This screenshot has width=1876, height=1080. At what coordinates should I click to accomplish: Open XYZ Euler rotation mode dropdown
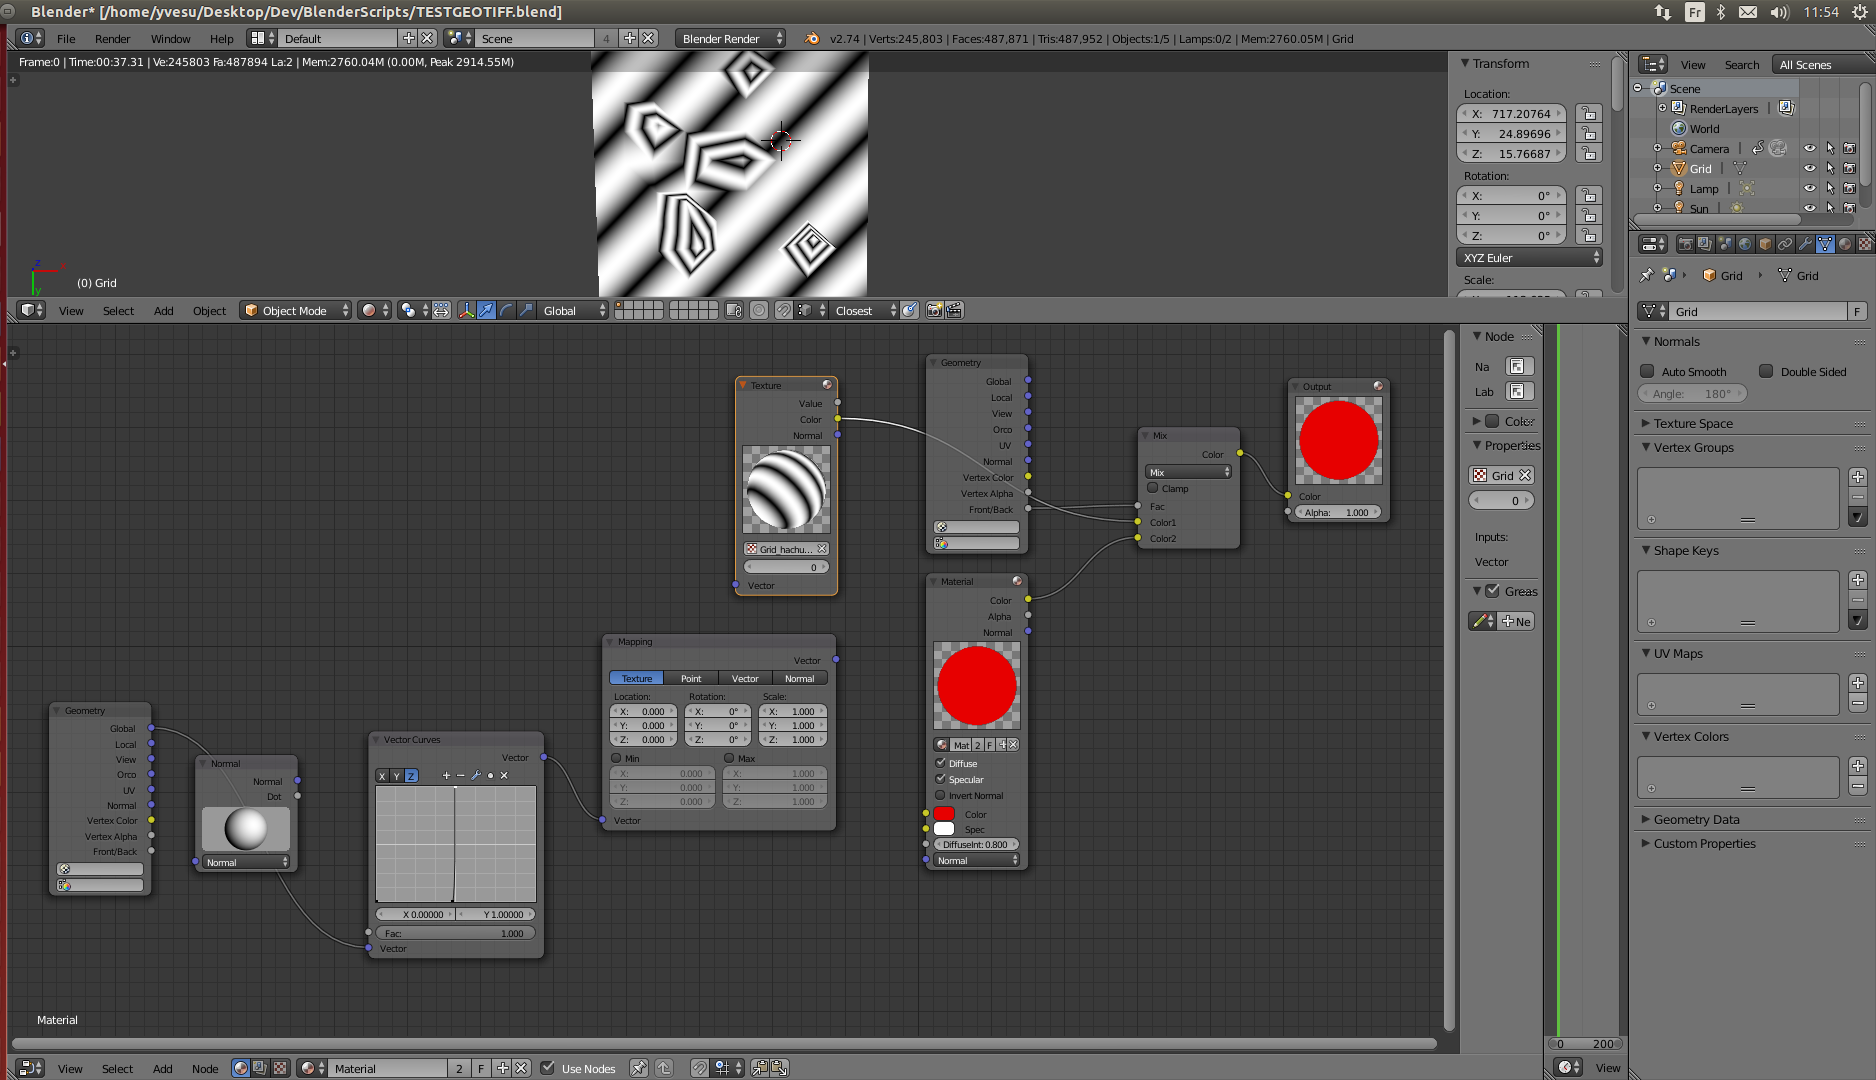pyautogui.click(x=1531, y=258)
